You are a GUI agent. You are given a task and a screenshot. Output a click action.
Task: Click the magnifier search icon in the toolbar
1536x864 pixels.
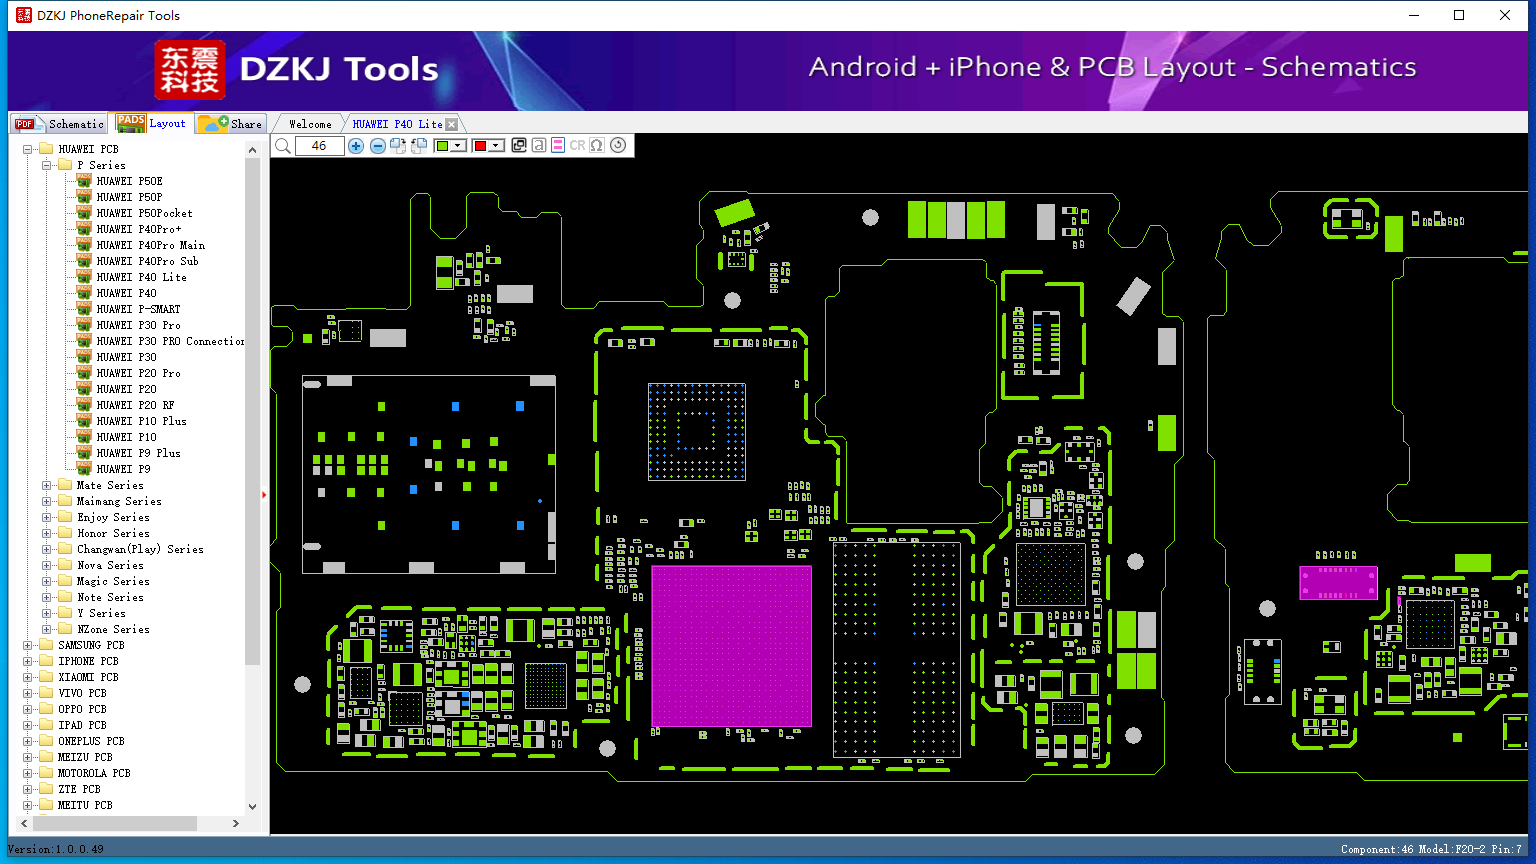[x=283, y=146]
